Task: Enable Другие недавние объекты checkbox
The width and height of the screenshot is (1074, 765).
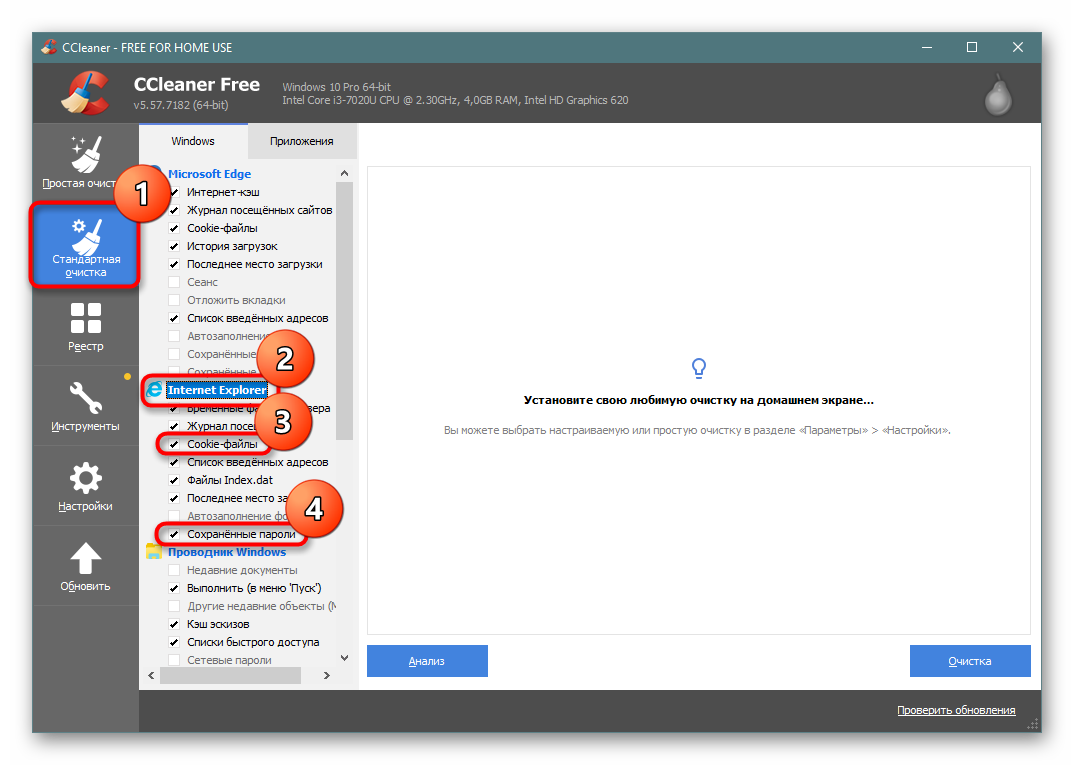Action: [x=174, y=605]
